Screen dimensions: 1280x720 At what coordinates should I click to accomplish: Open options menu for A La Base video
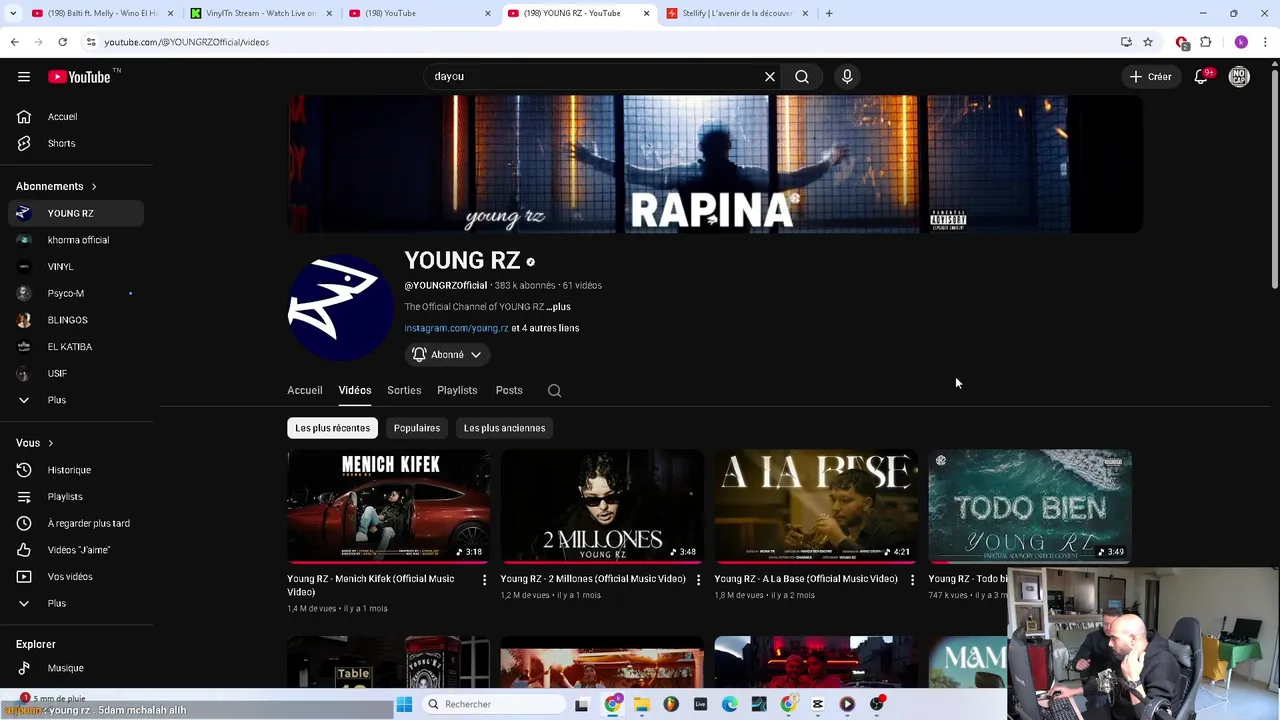pos(912,580)
